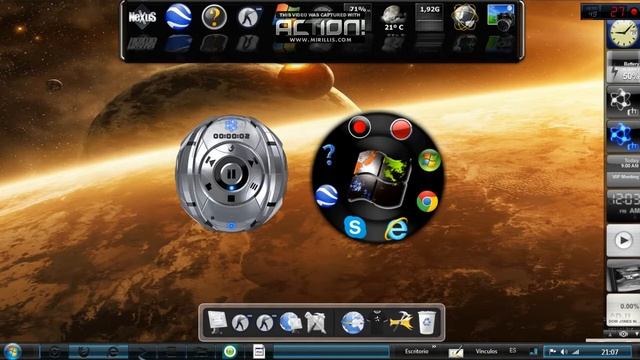Click the white atom sidebar gadget

click(x=623, y=102)
